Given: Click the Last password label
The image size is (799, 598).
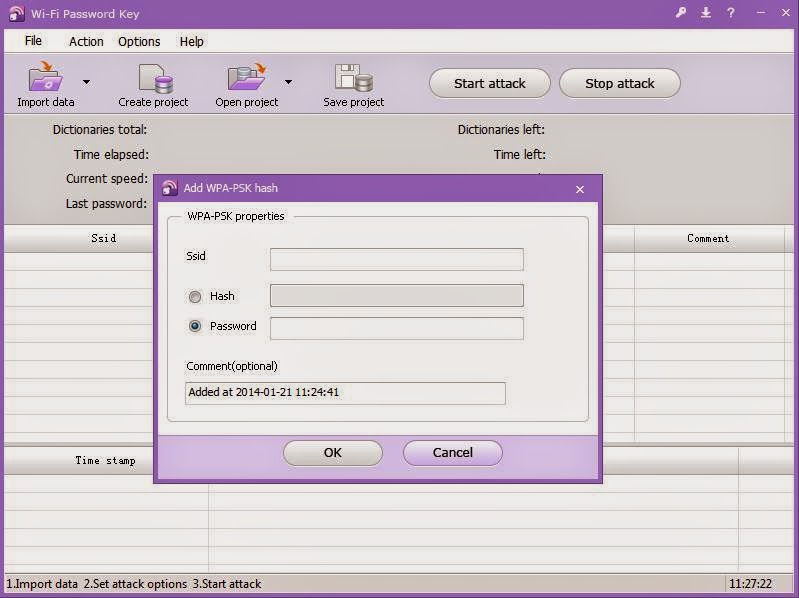Looking at the screenshot, I should 106,204.
